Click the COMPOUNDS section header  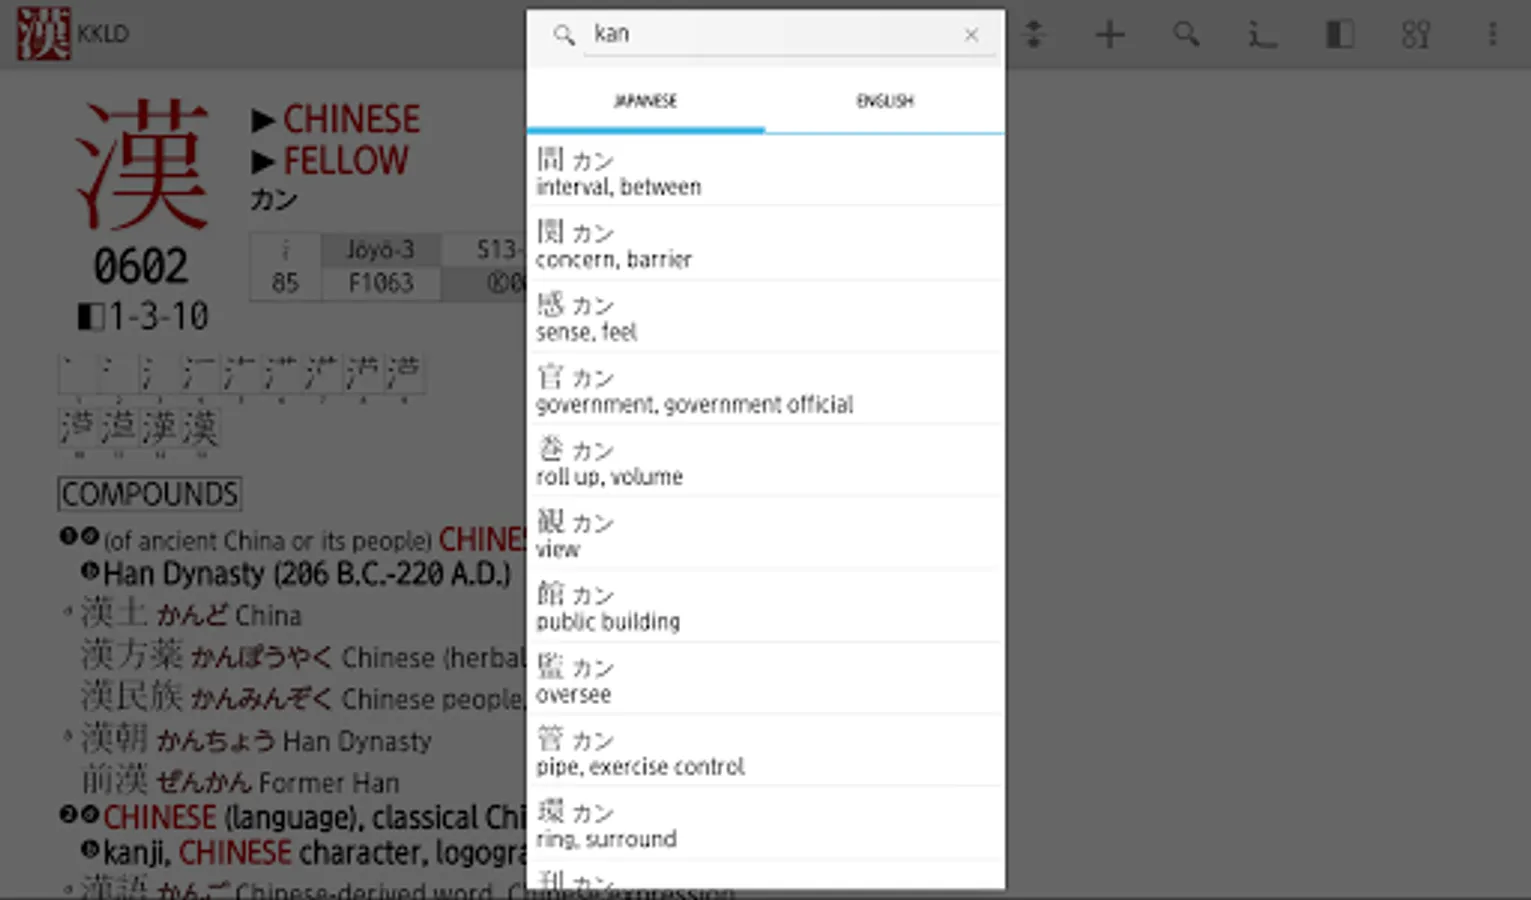[150, 494]
